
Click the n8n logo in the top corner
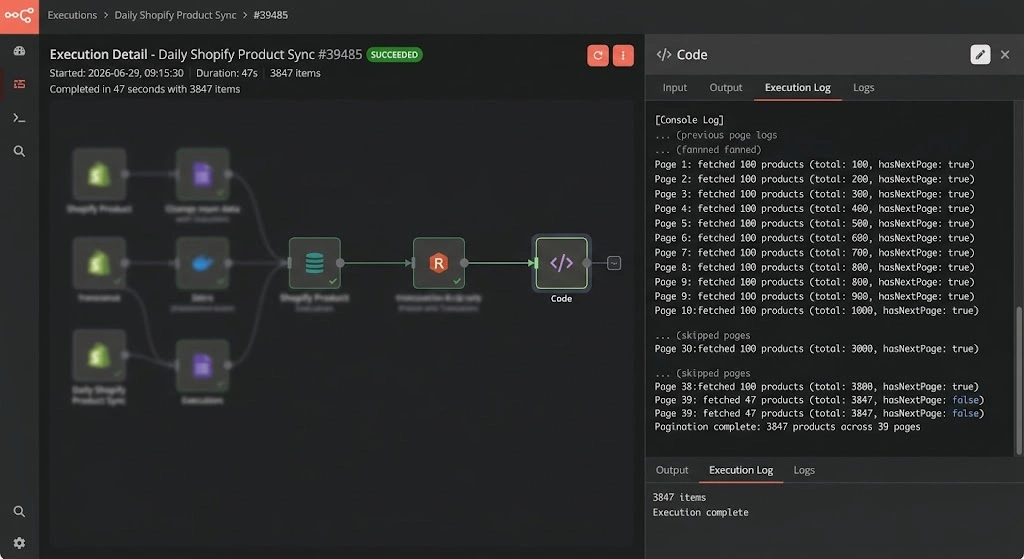coord(19,16)
